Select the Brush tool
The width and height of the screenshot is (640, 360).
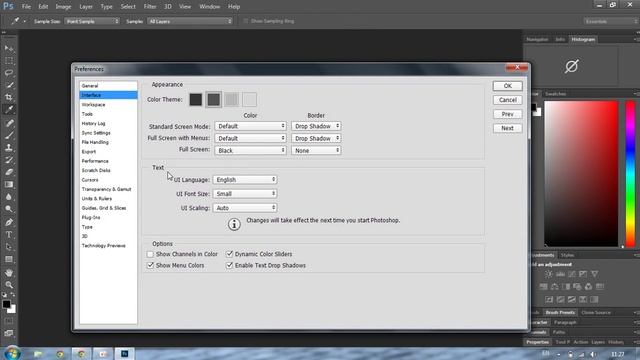point(9,135)
